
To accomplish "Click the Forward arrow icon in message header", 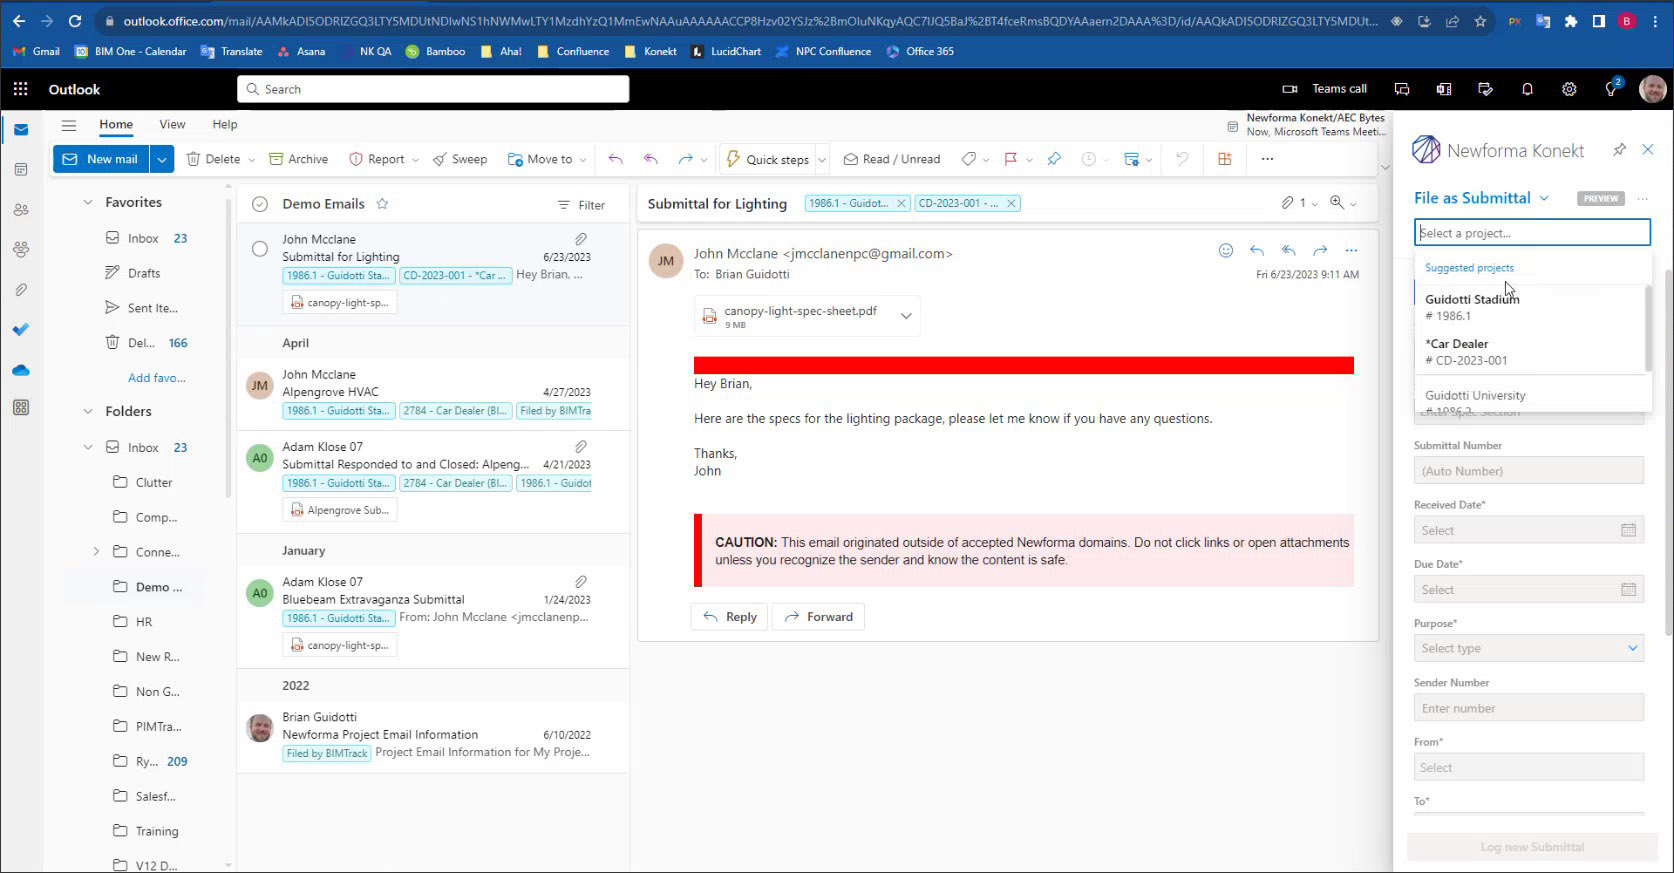I will [1320, 250].
